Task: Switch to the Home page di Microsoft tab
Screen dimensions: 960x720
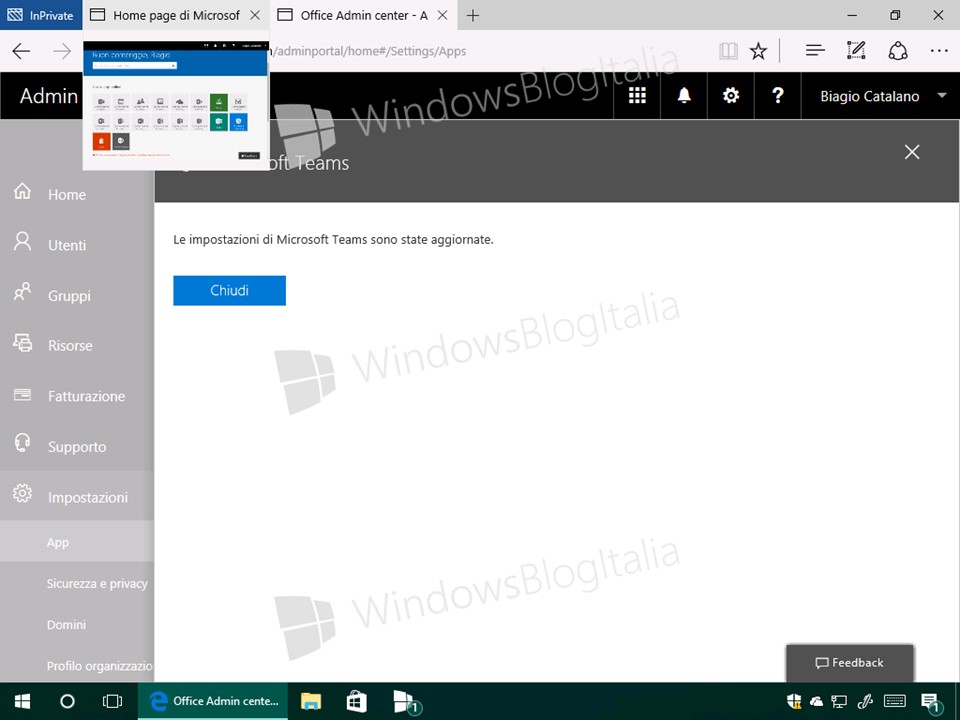Action: click(x=176, y=15)
